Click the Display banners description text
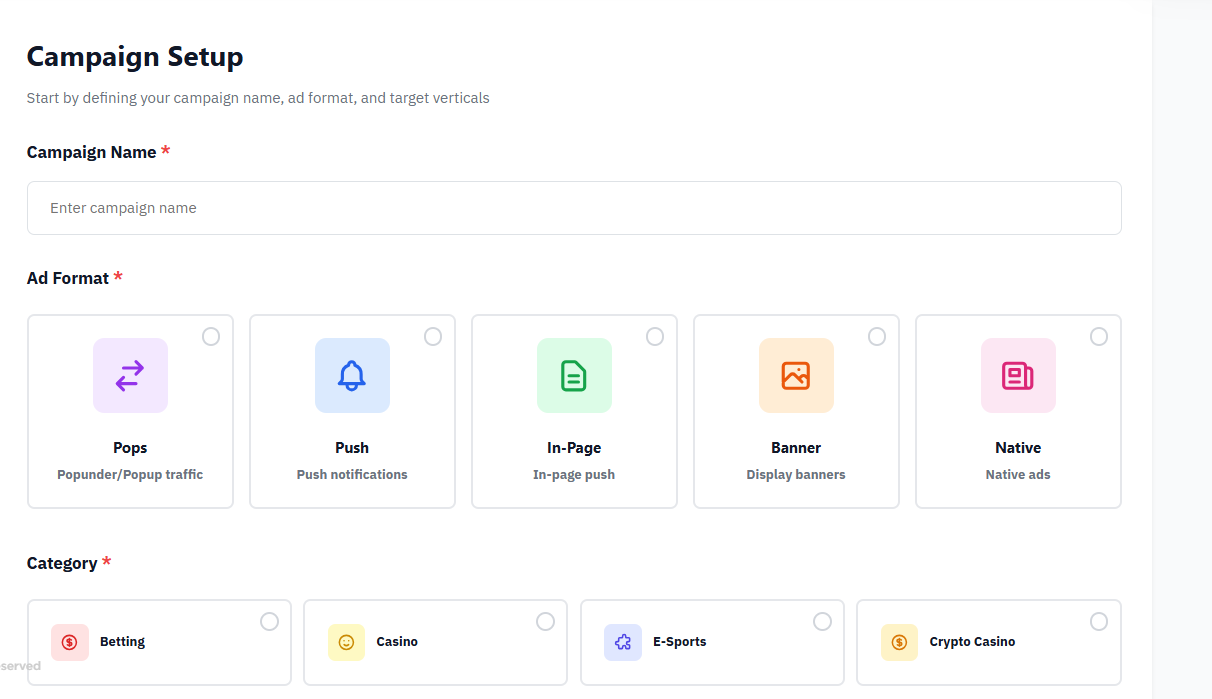The image size is (1212, 699). click(x=796, y=475)
